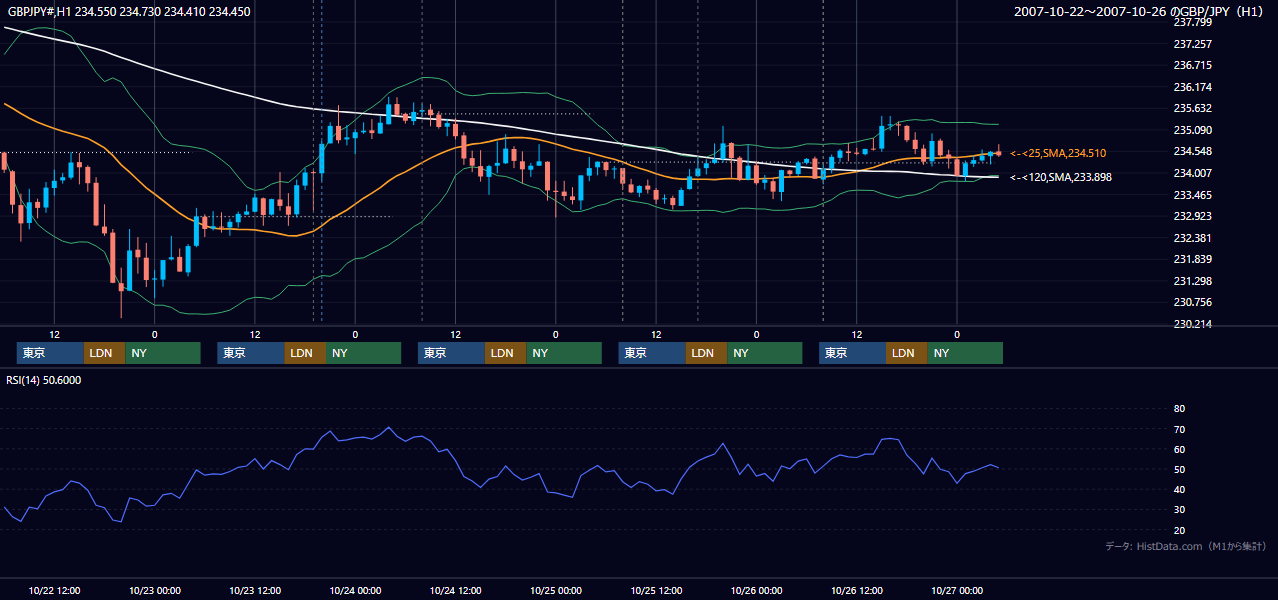Click the 10/26 12:00 date label
The image size is (1278, 600).
tap(857, 590)
